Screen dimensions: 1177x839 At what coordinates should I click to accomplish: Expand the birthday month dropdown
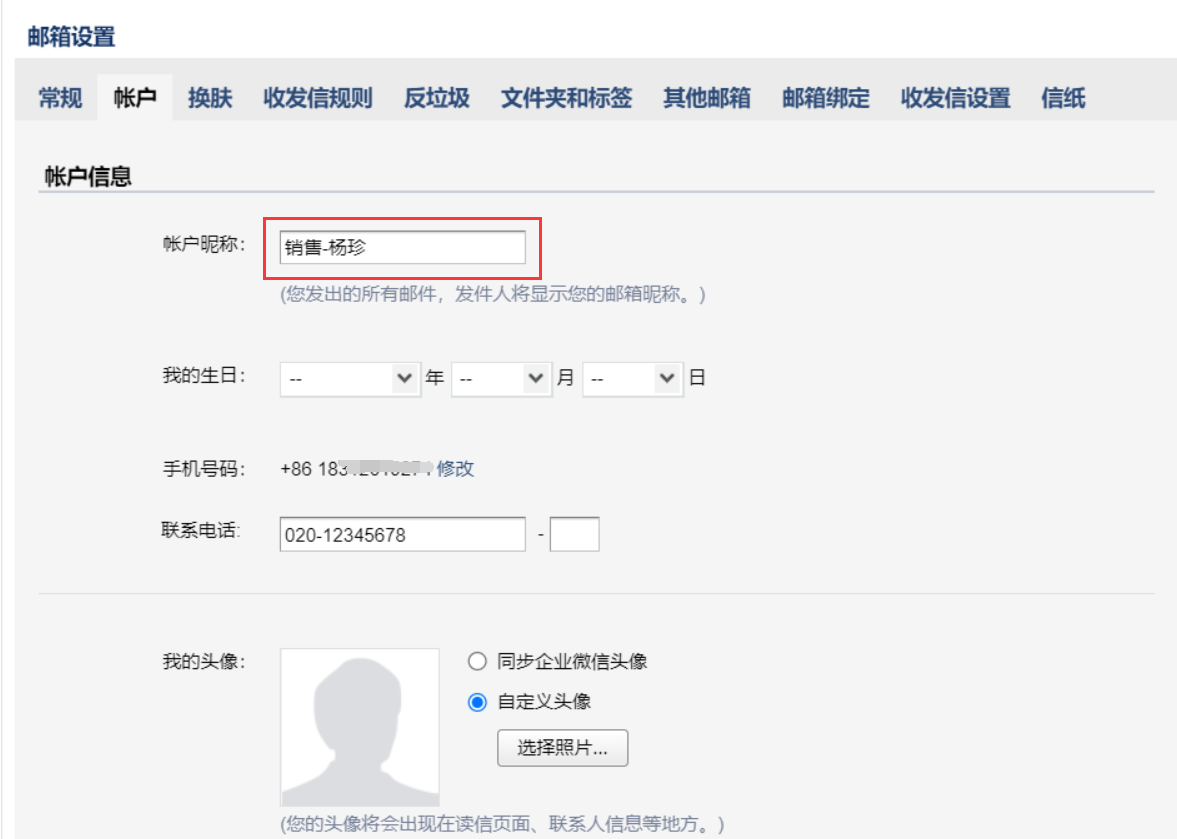click(x=500, y=379)
